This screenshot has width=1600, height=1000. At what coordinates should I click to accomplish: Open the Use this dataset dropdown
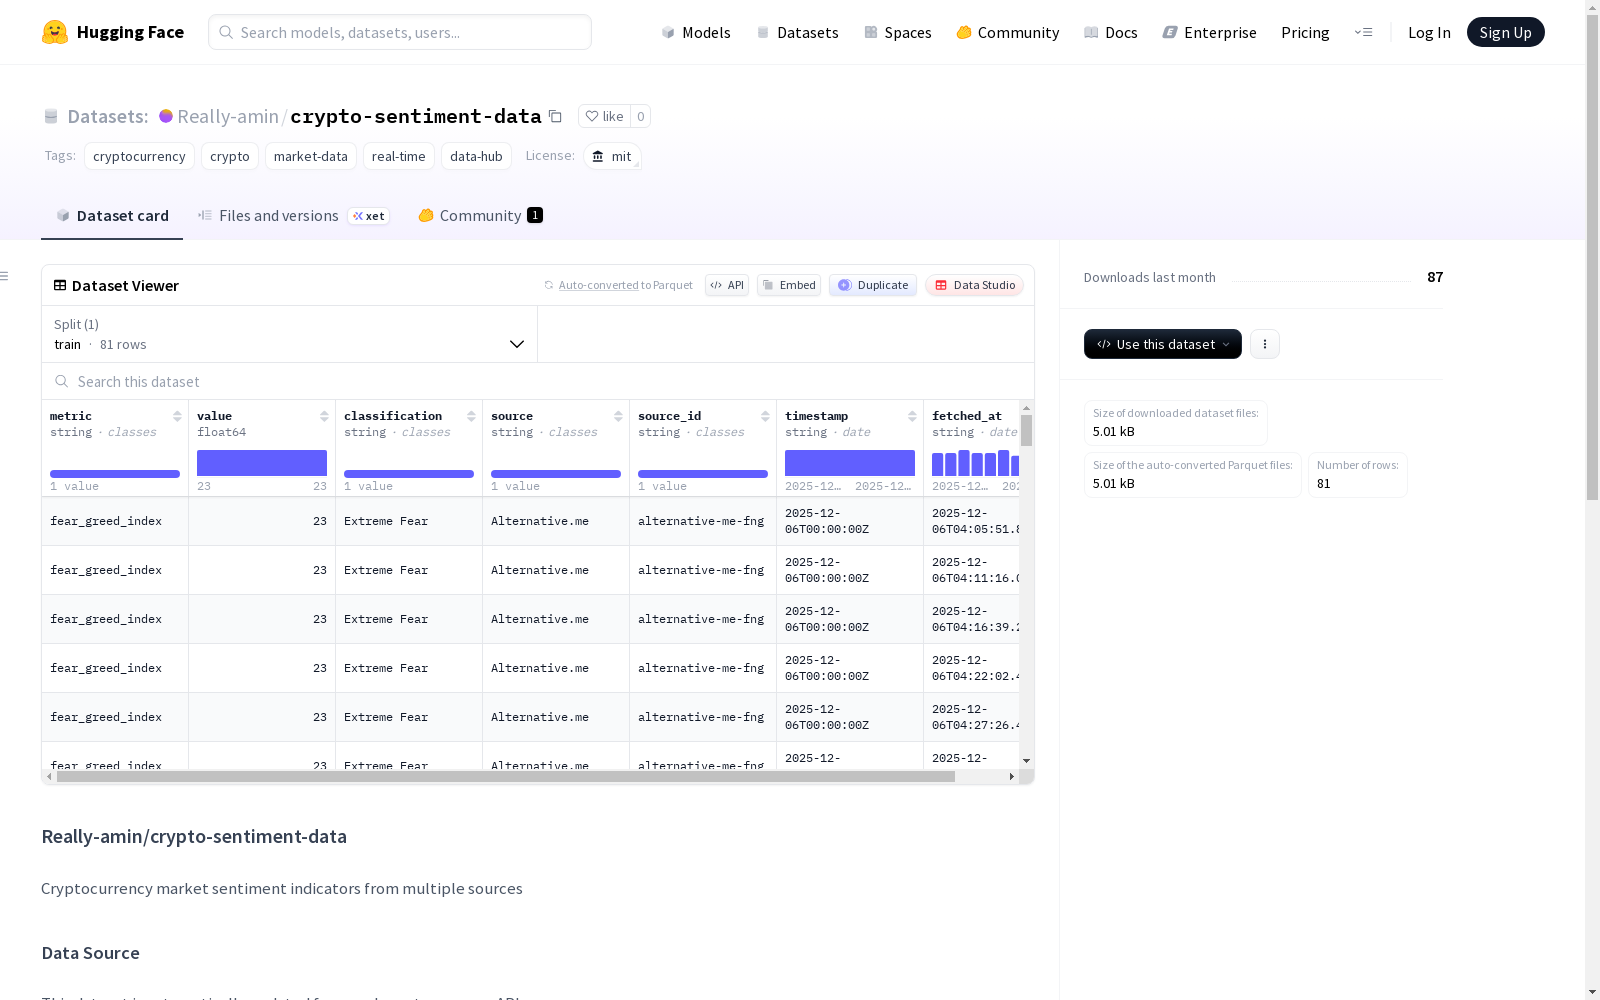coord(1163,344)
